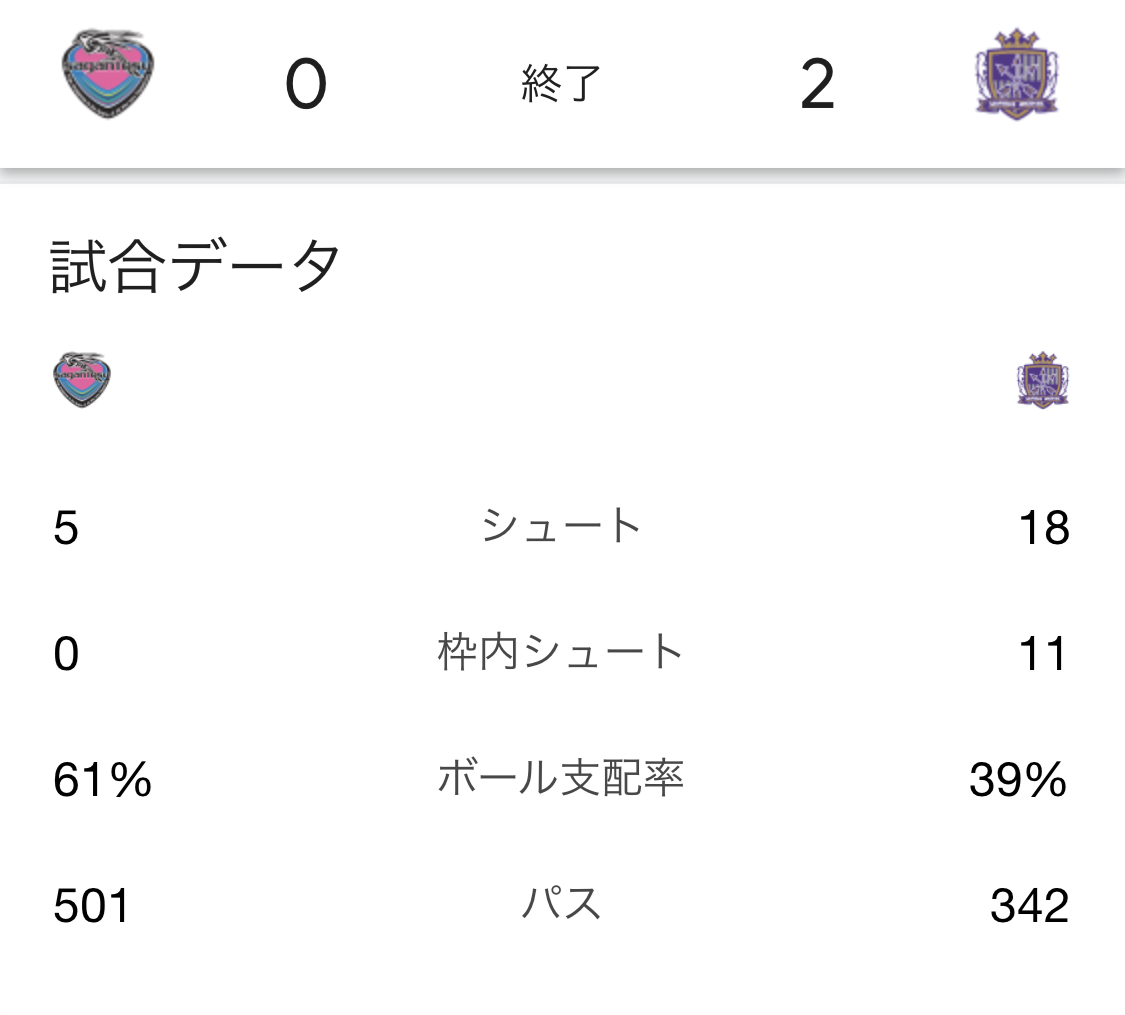Tap the パス stat label
The height and width of the screenshot is (1015, 1125).
pos(561,905)
